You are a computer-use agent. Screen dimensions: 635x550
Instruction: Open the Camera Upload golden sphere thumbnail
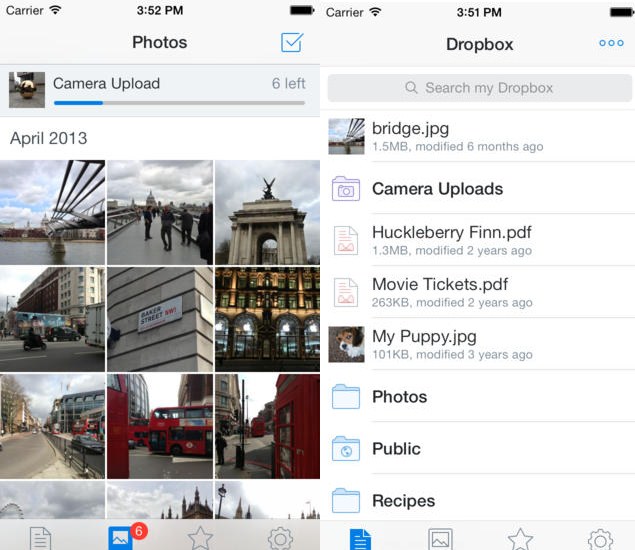coord(27,90)
